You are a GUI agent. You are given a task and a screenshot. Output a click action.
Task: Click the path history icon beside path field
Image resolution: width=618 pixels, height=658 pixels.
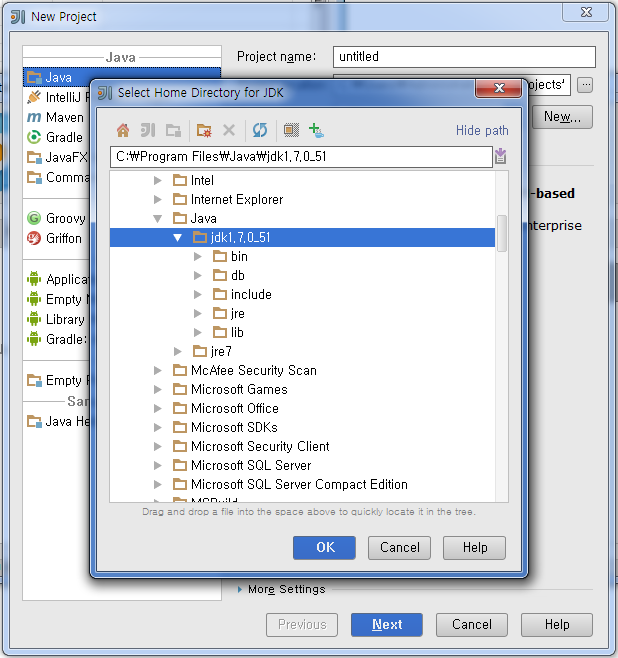pyautogui.click(x=501, y=156)
